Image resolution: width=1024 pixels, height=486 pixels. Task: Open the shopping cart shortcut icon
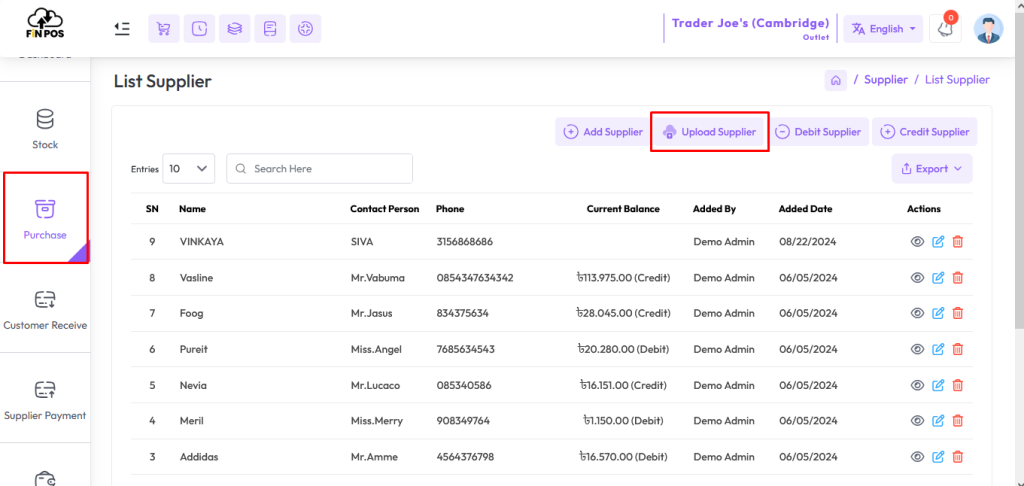(164, 29)
